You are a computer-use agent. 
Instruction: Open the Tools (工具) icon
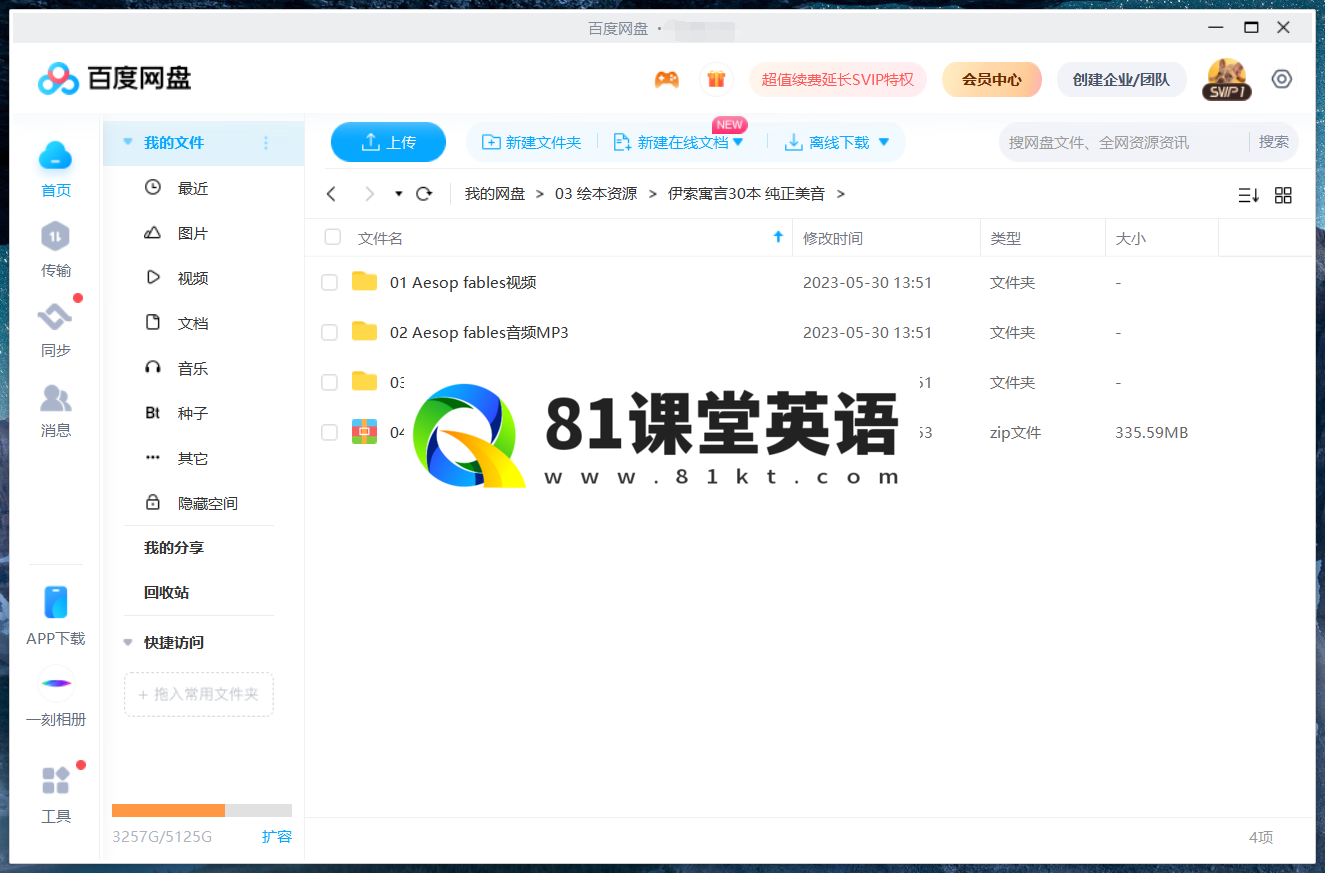click(56, 780)
